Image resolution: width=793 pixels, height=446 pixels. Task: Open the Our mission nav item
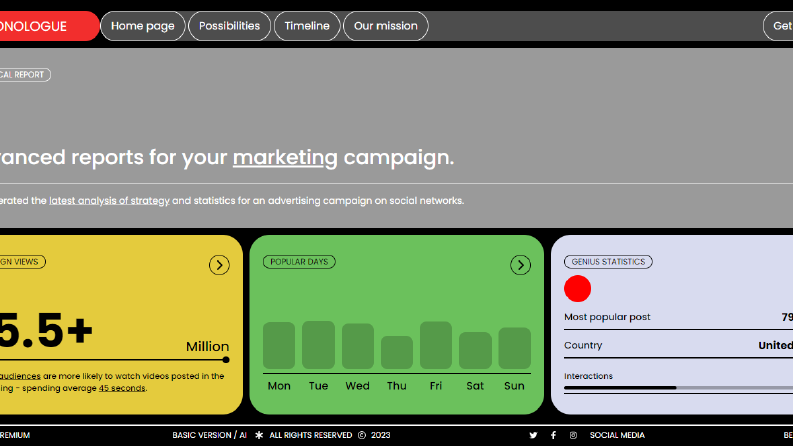point(385,26)
